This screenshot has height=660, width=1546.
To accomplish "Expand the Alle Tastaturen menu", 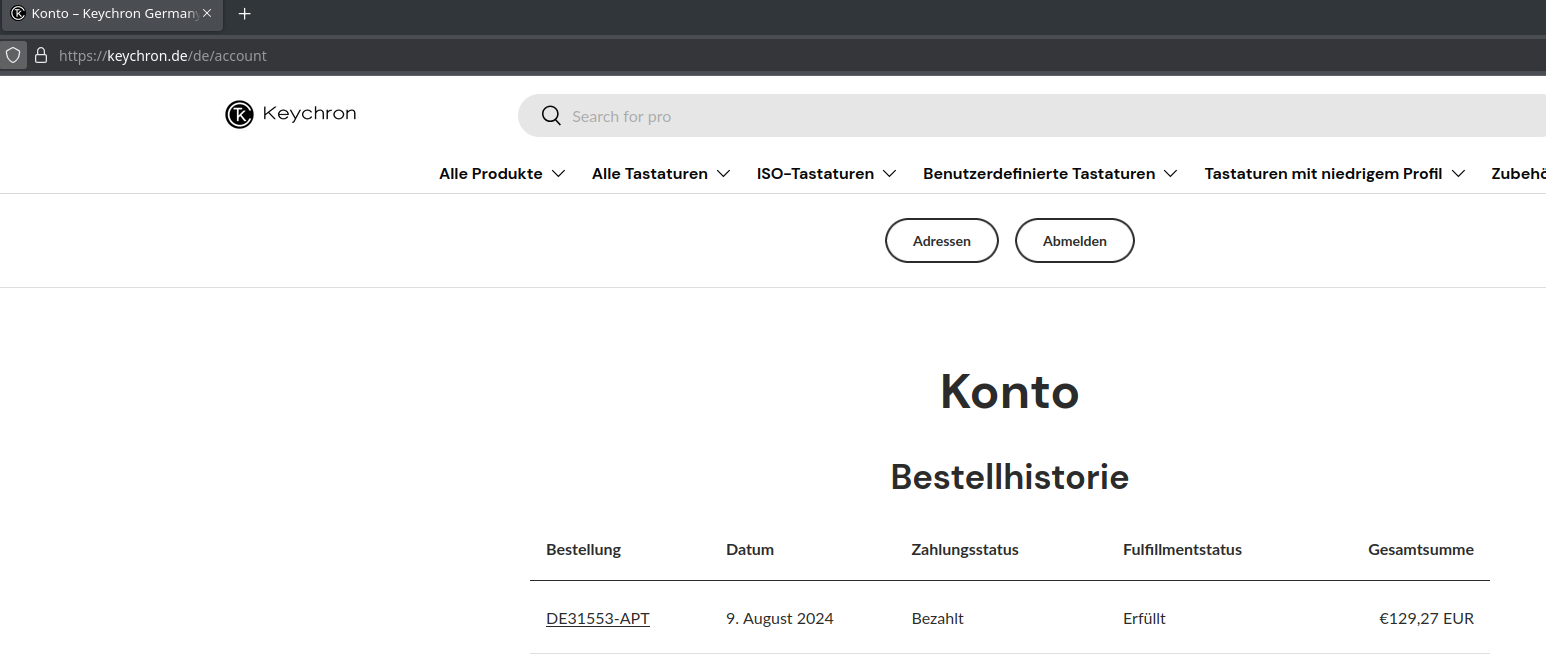I will (661, 174).
